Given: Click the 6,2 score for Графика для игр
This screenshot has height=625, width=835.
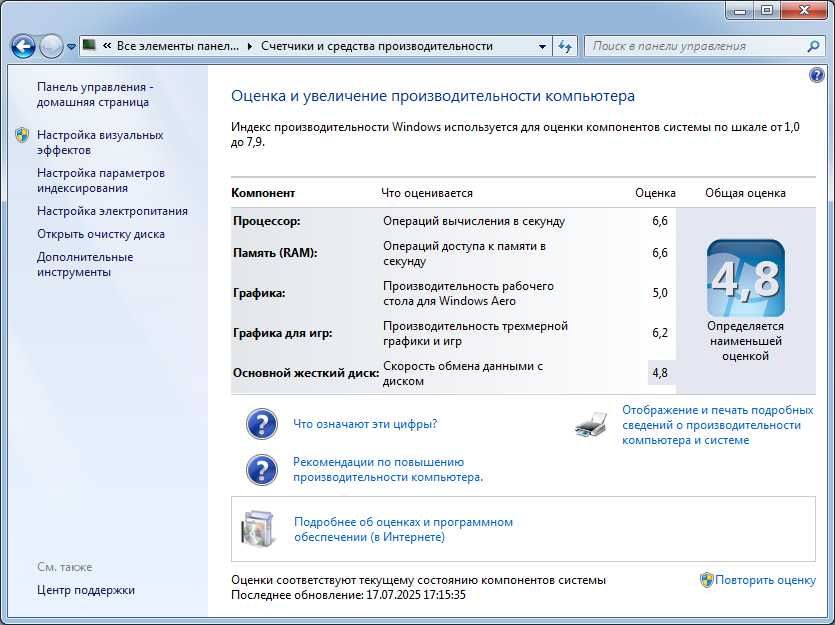Looking at the screenshot, I should point(660,333).
